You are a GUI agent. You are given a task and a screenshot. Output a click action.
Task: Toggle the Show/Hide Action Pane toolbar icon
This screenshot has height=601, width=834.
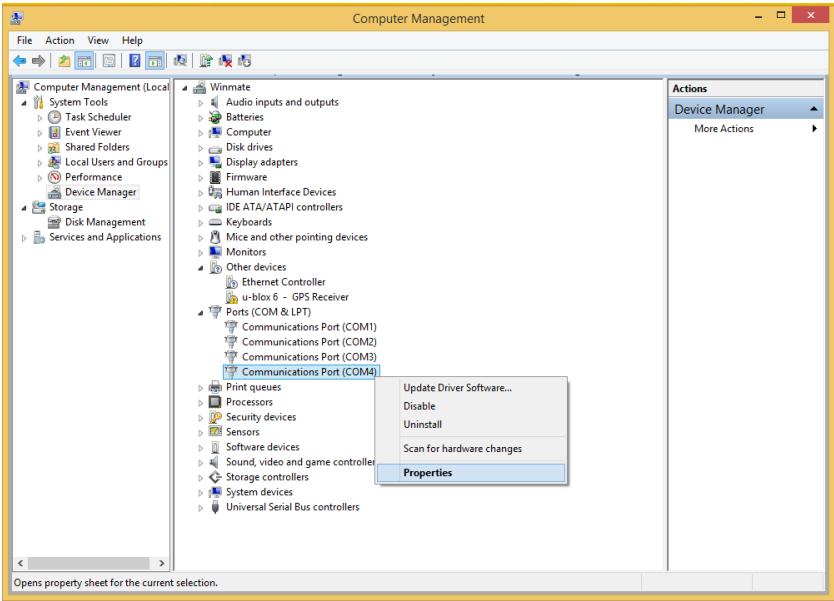point(155,61)
